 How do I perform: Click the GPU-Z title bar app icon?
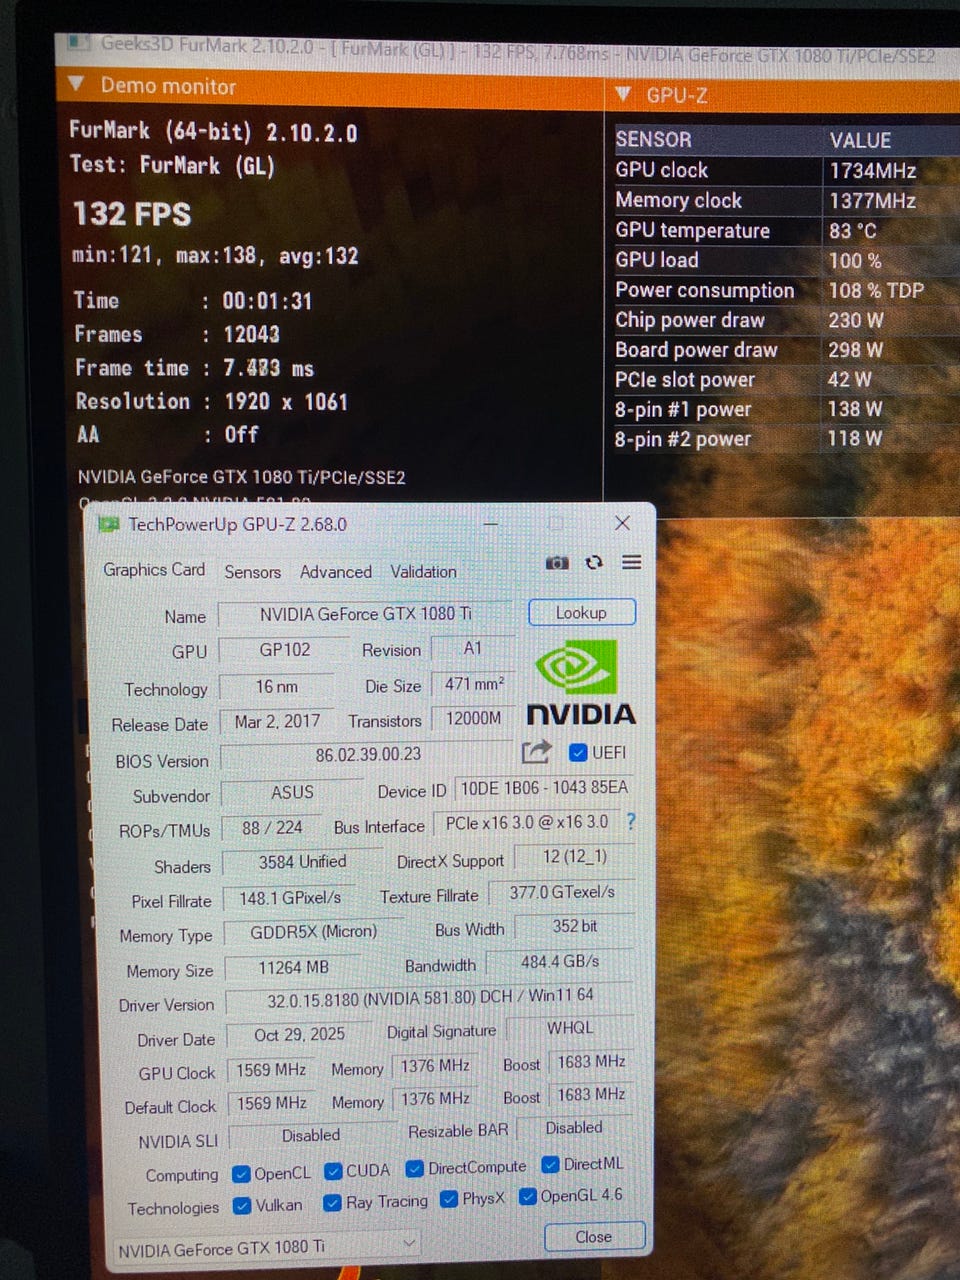click(109, 524)
